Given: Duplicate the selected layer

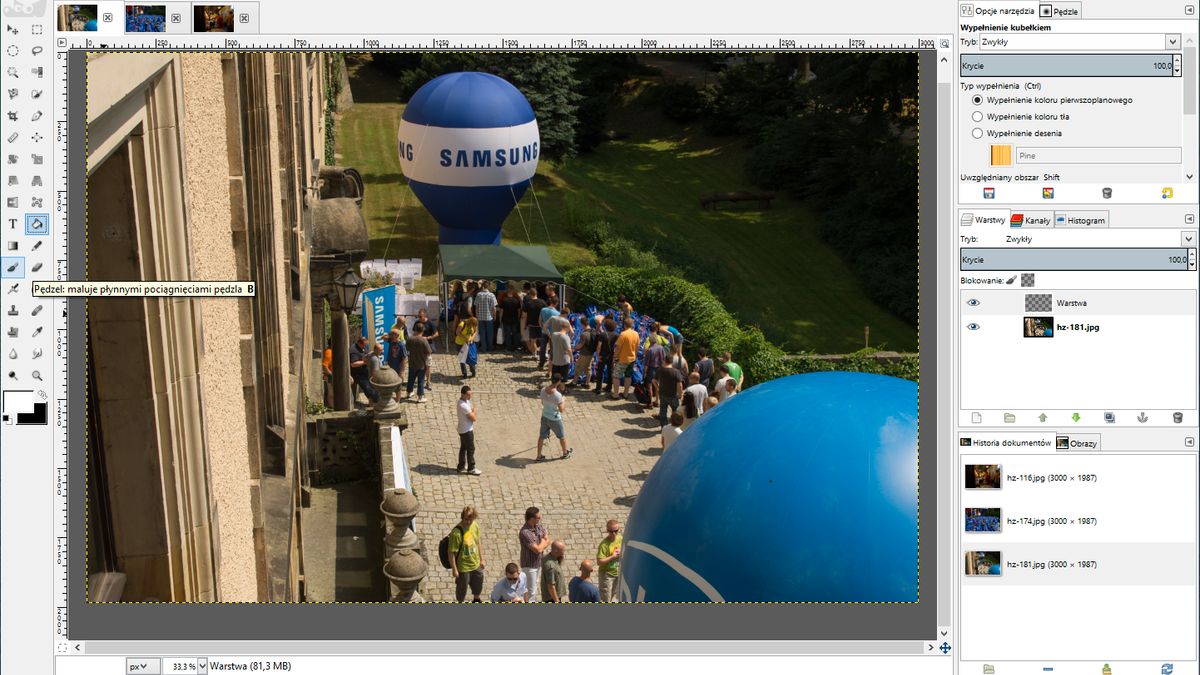Looking at the screenshot, I should (1109, 417).
